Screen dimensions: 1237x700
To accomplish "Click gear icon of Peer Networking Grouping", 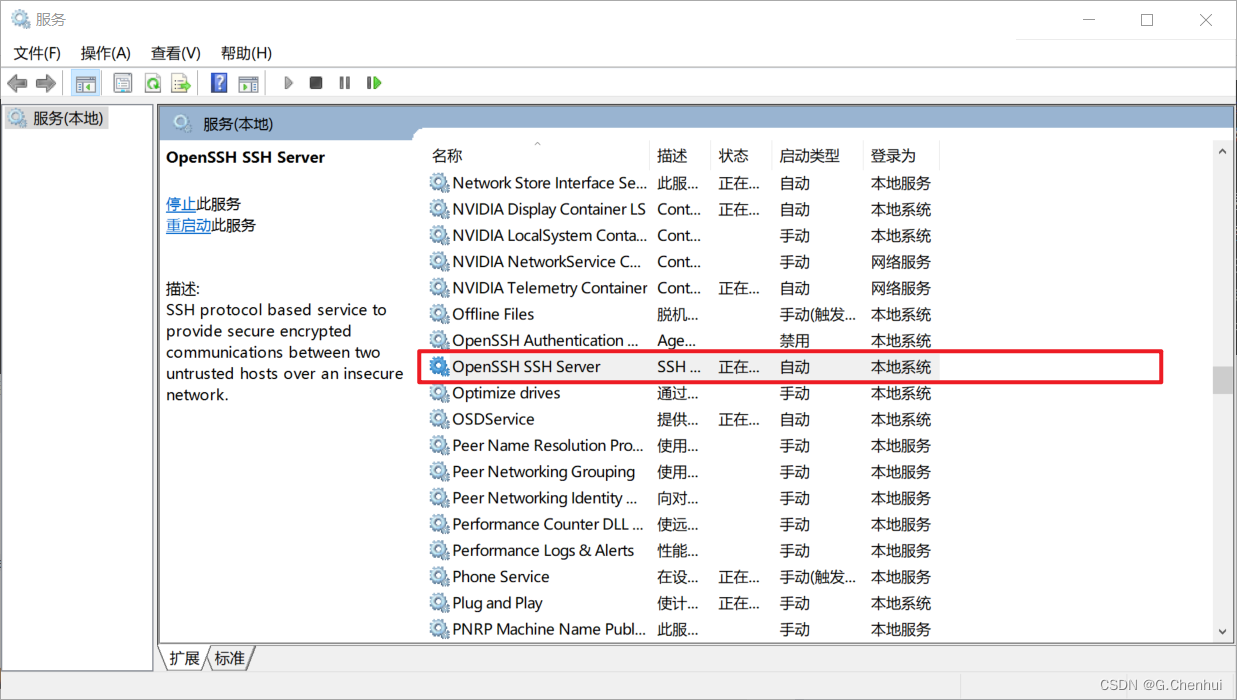I will click(x=439, y=471).
